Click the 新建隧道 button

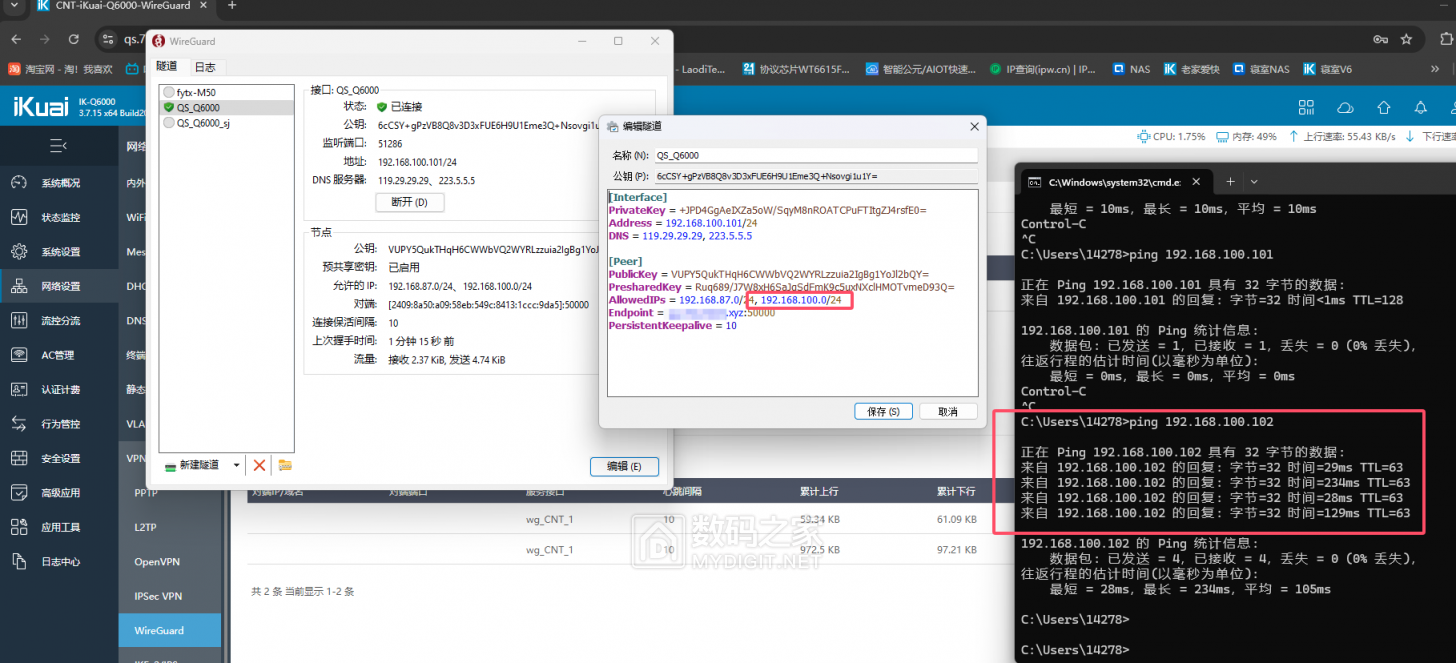tap(194, 465)
